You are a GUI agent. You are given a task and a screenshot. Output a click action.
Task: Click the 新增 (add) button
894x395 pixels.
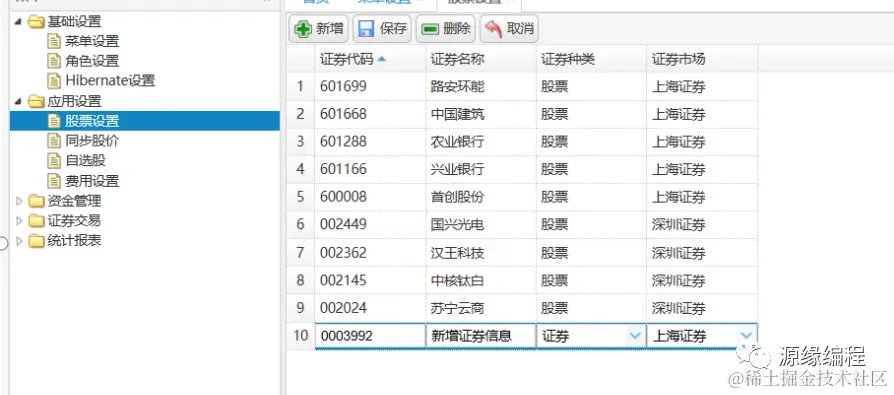click(319, 28)
